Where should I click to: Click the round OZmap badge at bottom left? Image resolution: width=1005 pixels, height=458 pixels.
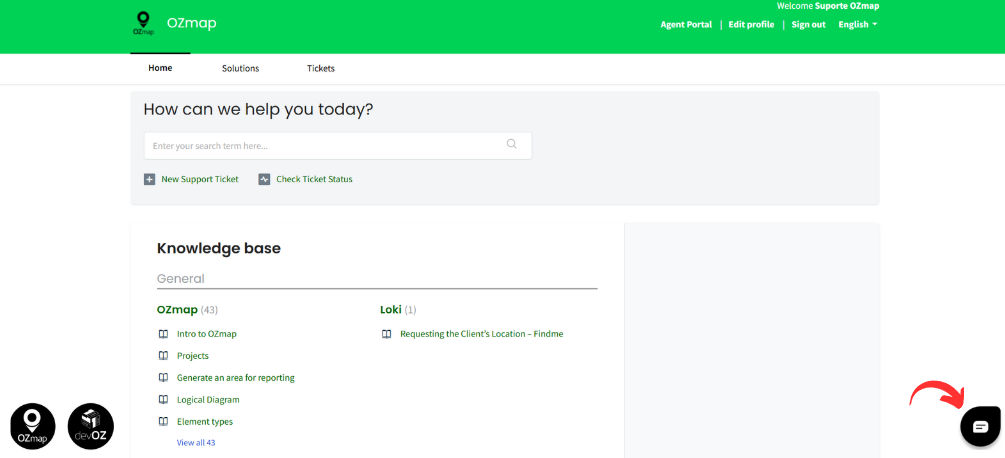(33, 426)
